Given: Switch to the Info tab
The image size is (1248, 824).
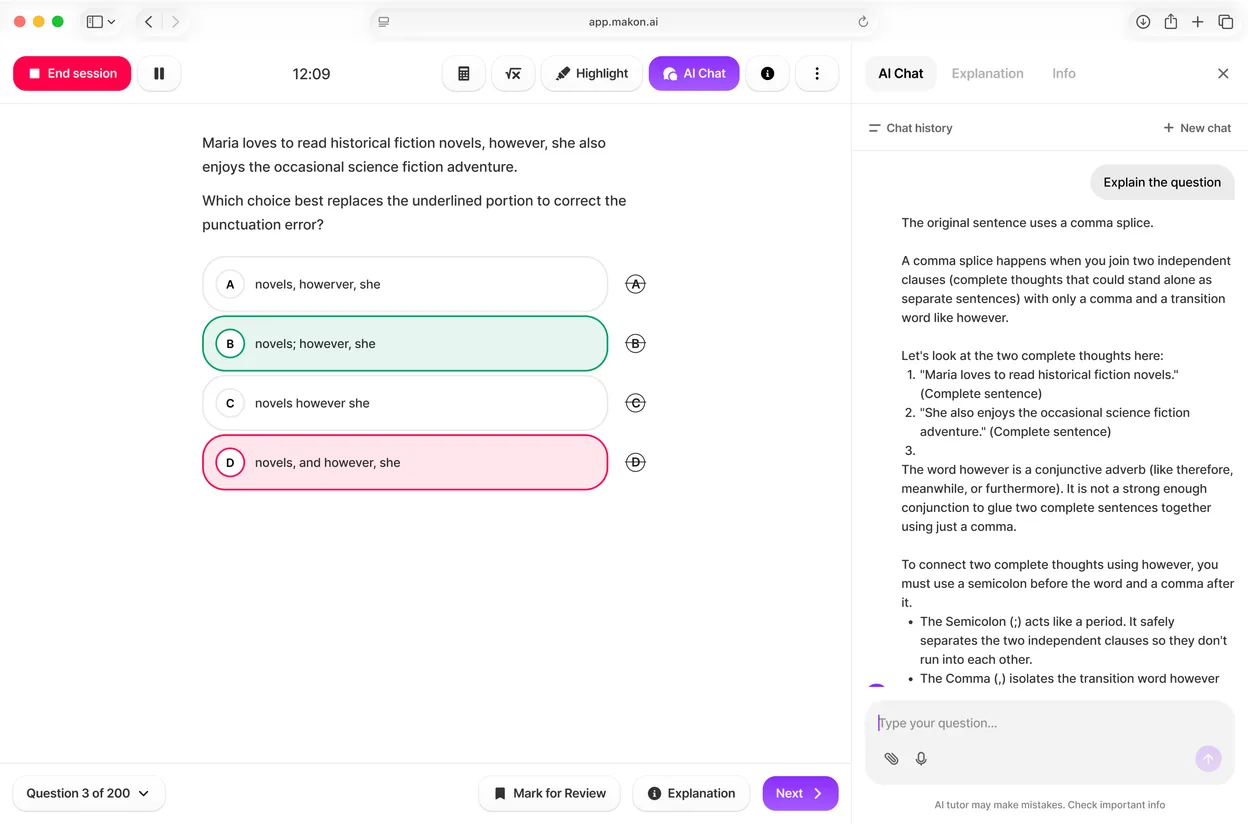Looking at the screenshot, I should click(1064, 73).
